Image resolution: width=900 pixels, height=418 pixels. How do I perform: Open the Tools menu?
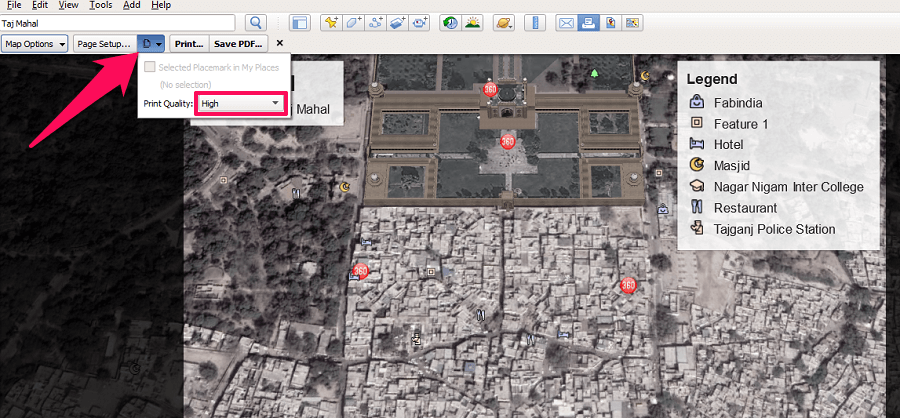tap(100, 5)
